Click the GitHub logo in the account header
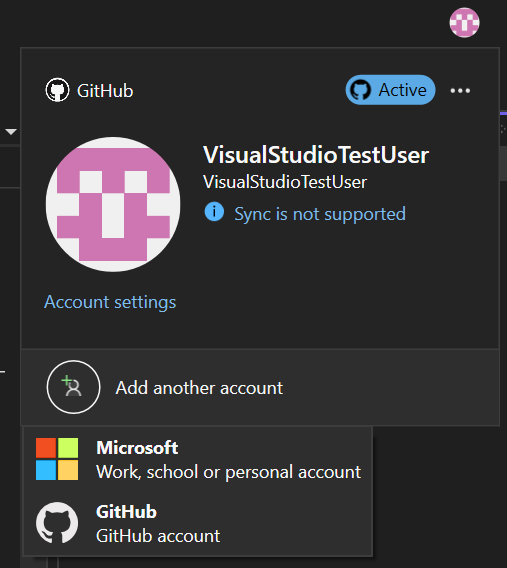This screenshot has width=507, height=568. pos(57,90)
